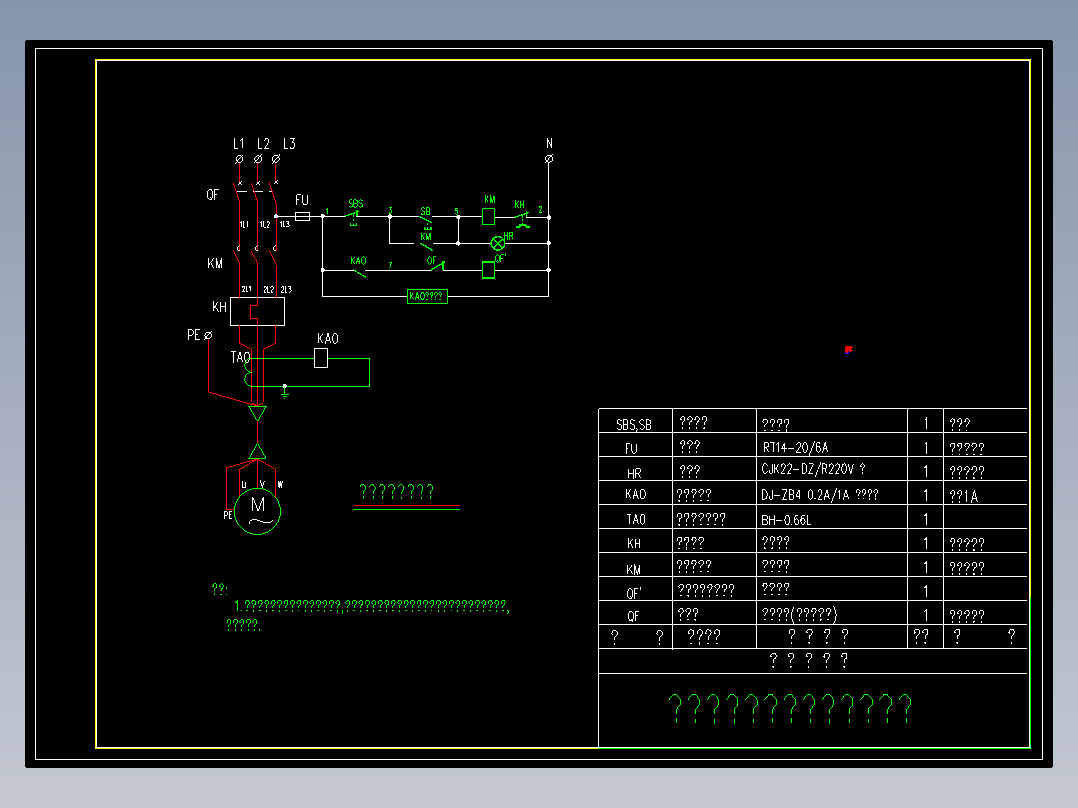Click the KA0 relay box near TA0
This screenshot has height=808, width=1078.
321,358
